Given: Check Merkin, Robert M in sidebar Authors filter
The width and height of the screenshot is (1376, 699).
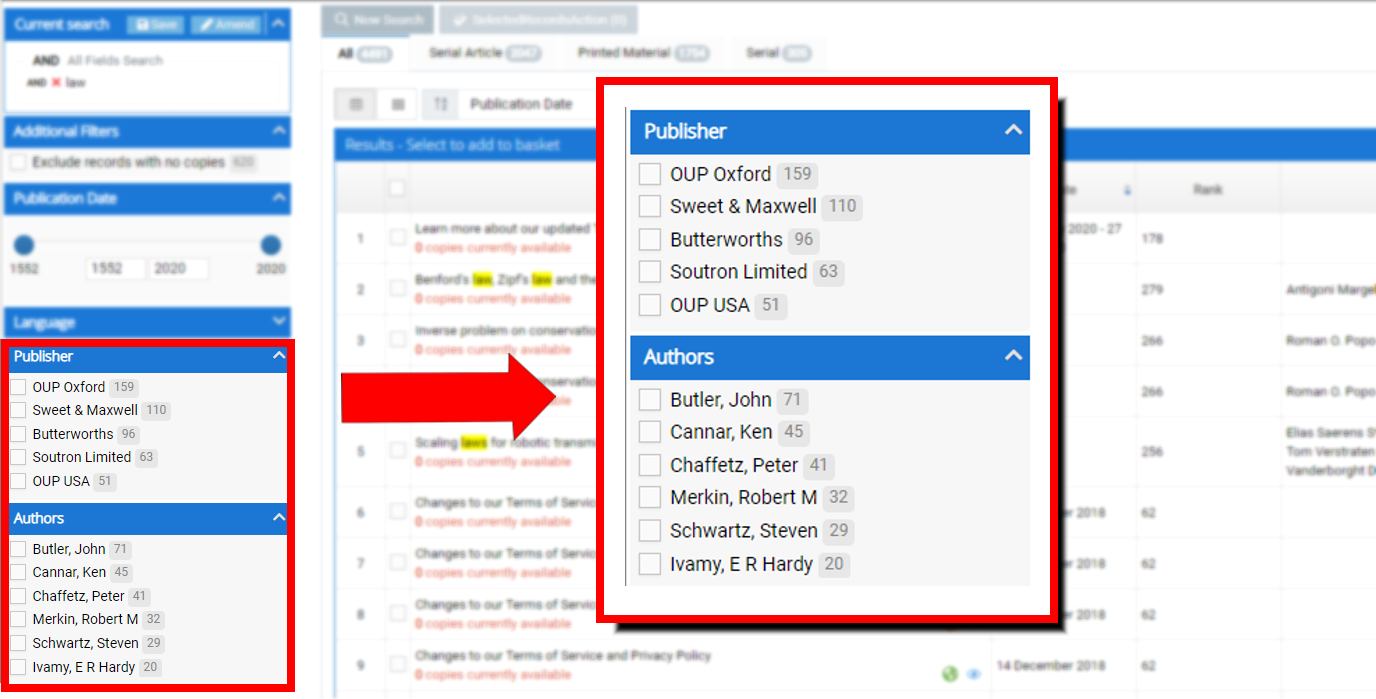Looking at the screenshot, I should coord(19,619).
